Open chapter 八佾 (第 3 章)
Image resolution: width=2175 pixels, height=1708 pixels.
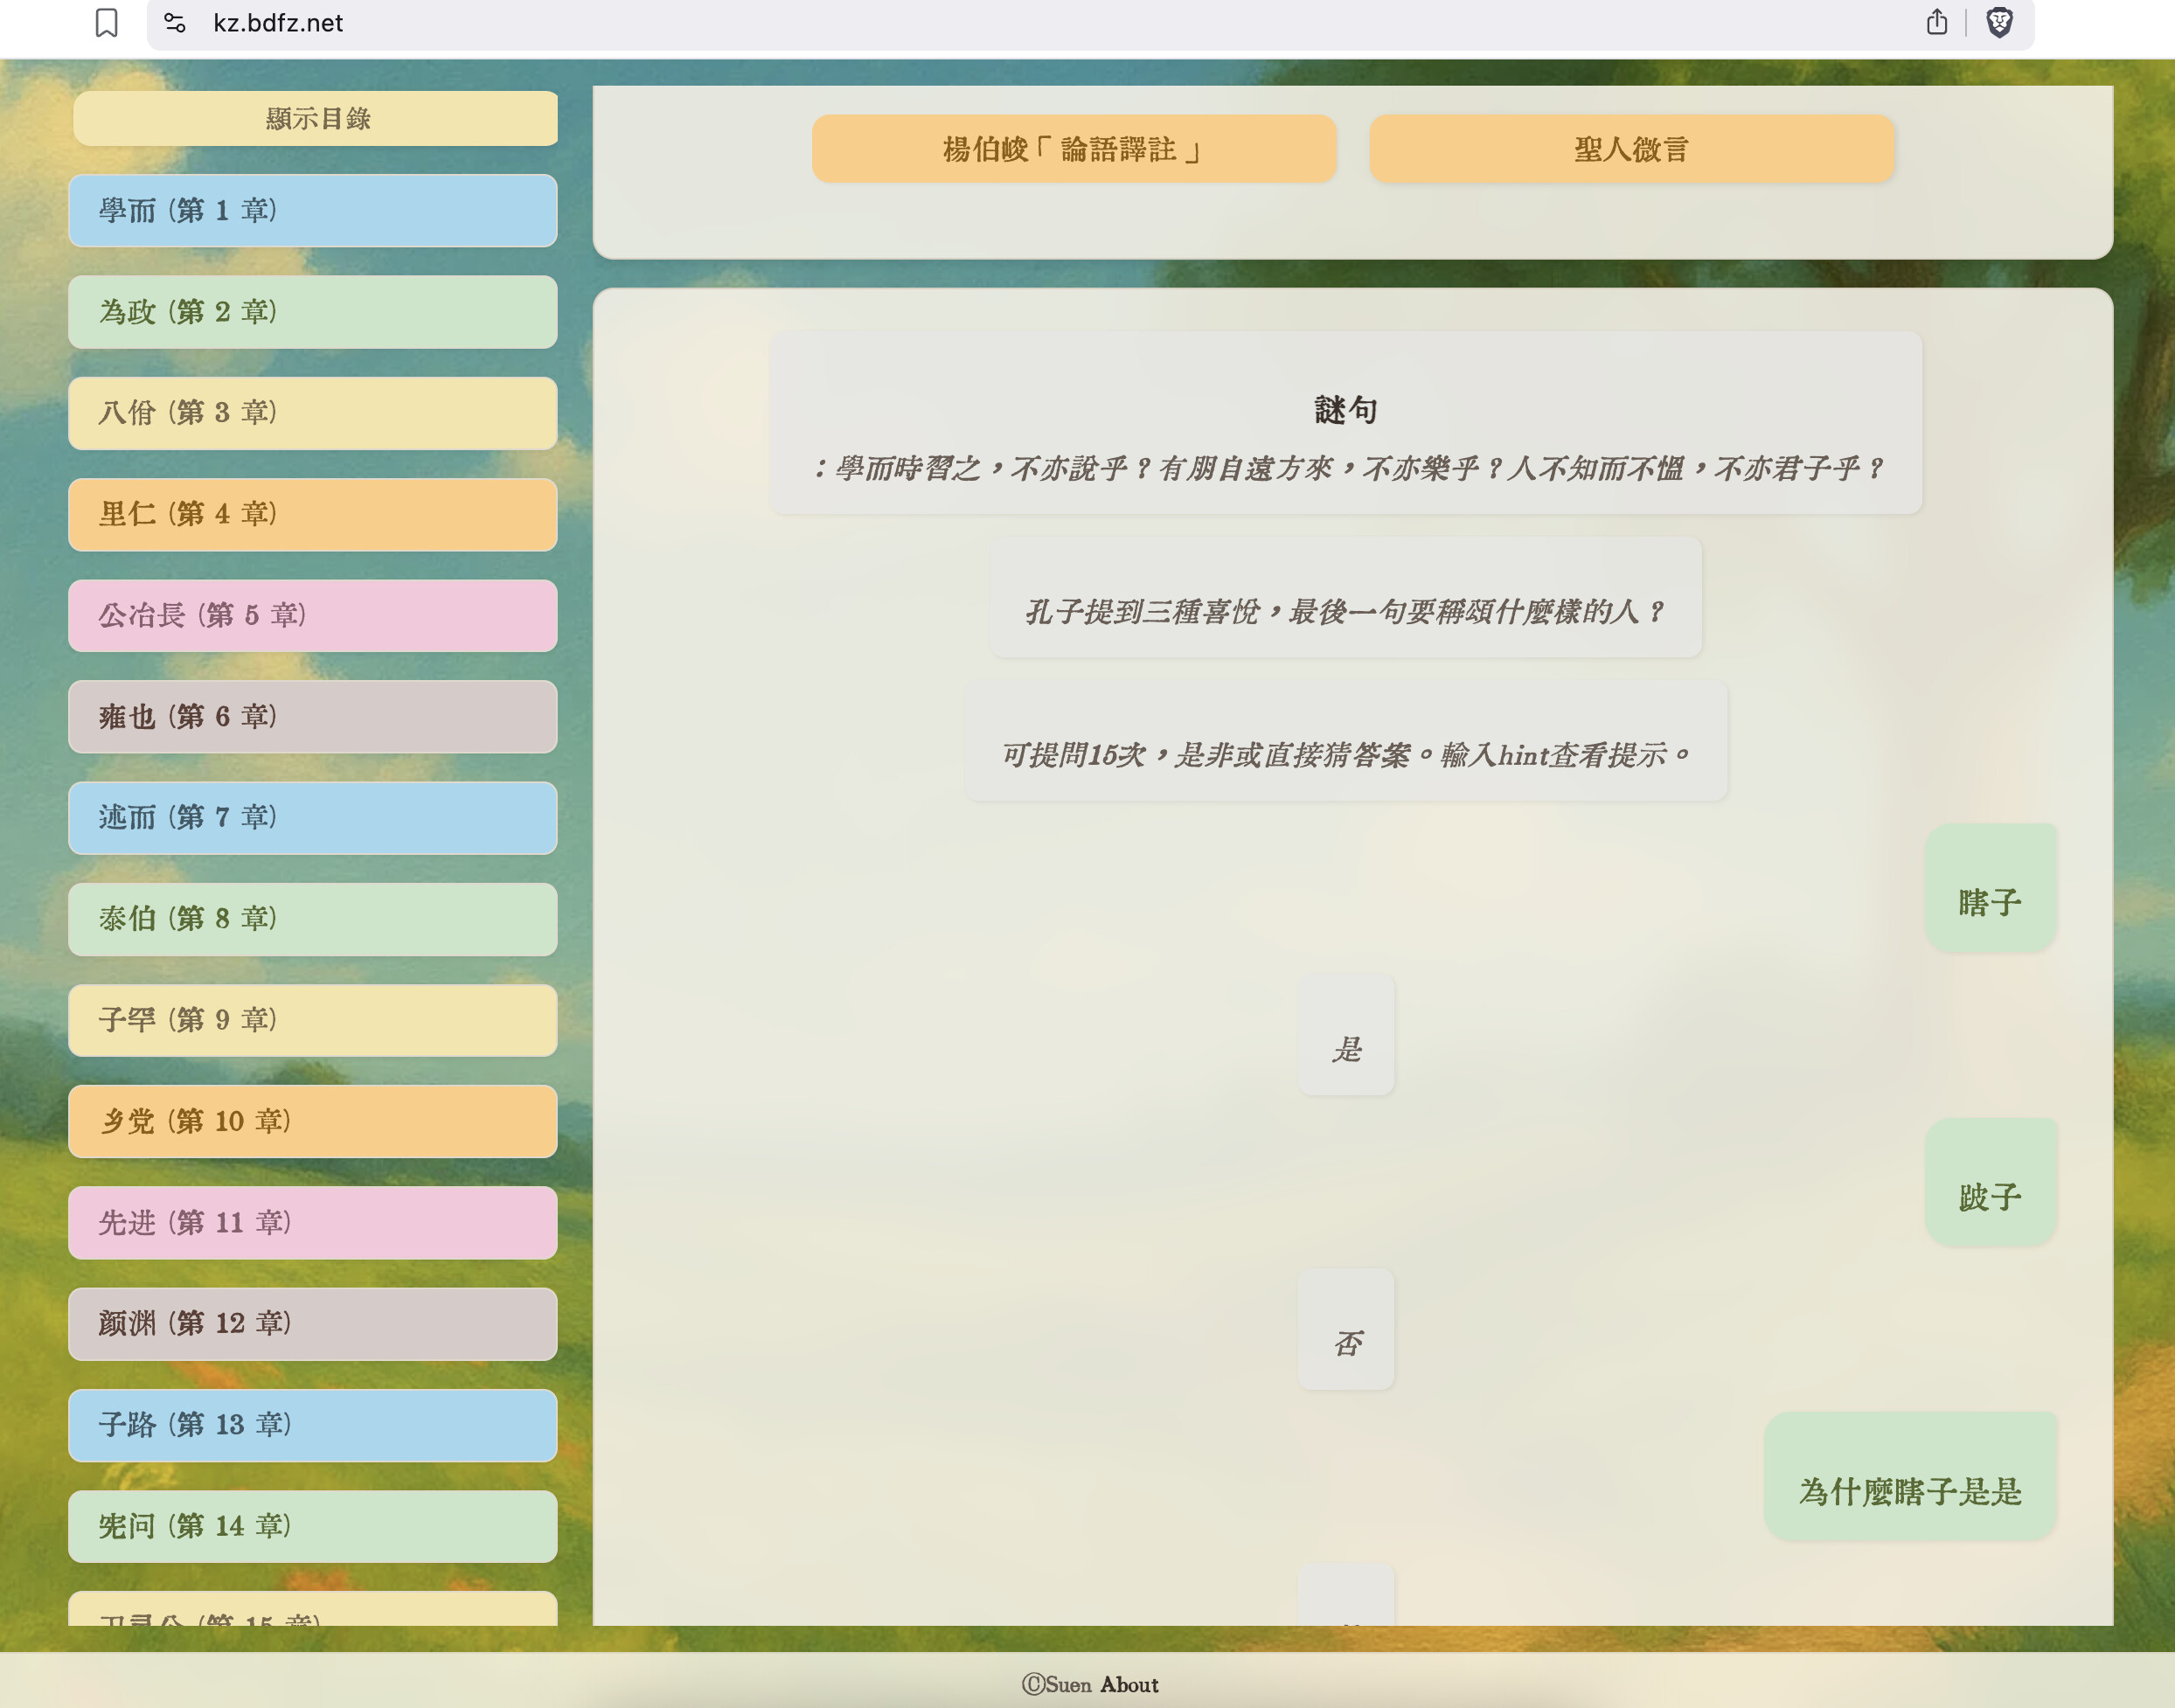pyautogui.click(x=312, y=413)
